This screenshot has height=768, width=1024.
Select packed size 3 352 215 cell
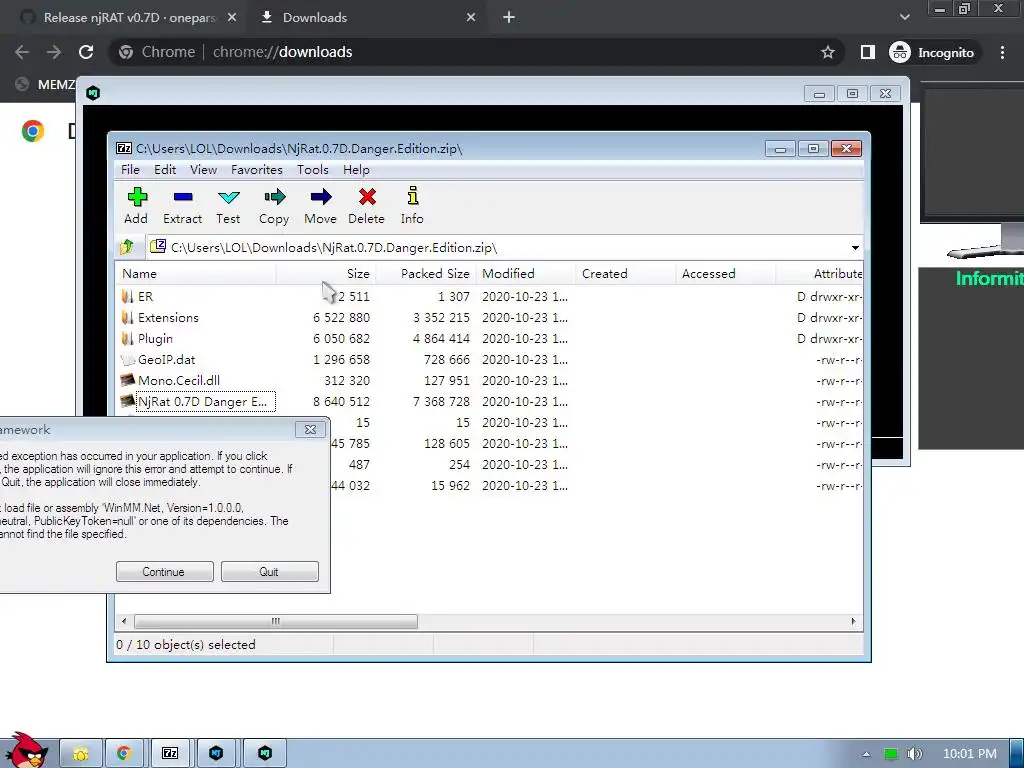(x=441, y=317)
